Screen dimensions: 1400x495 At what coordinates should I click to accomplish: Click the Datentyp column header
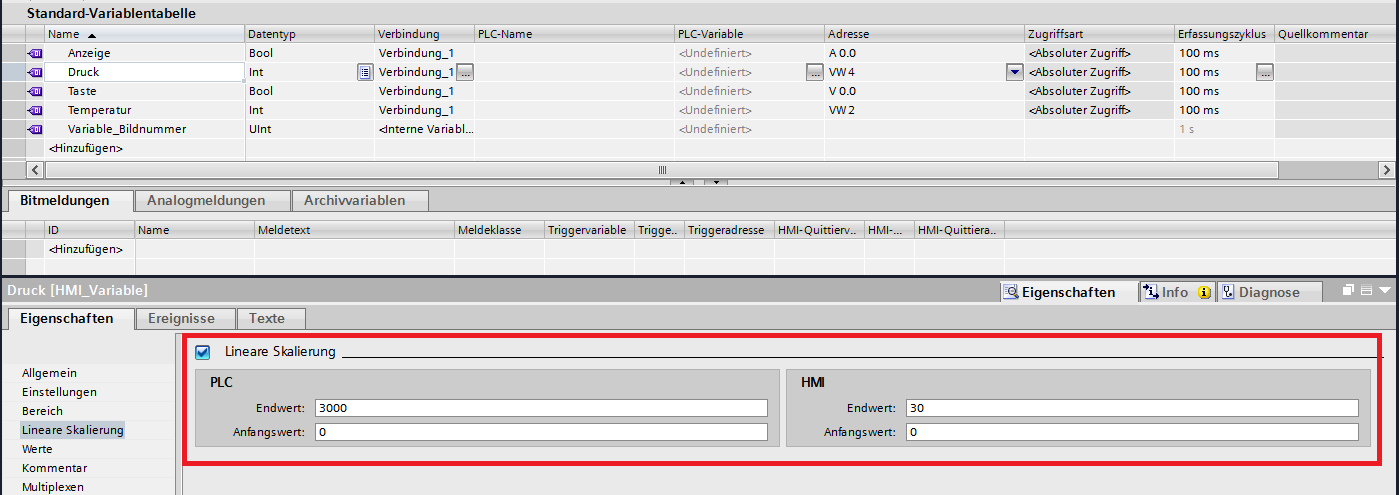click(310, 34)
